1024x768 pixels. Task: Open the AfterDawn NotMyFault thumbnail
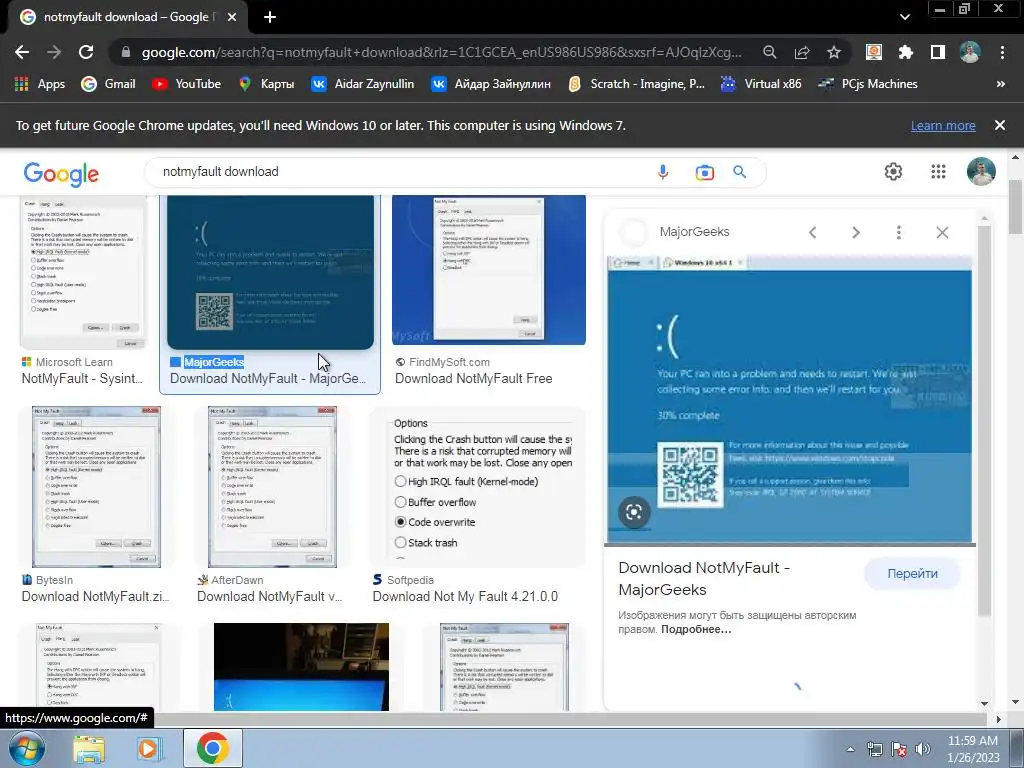272,487
